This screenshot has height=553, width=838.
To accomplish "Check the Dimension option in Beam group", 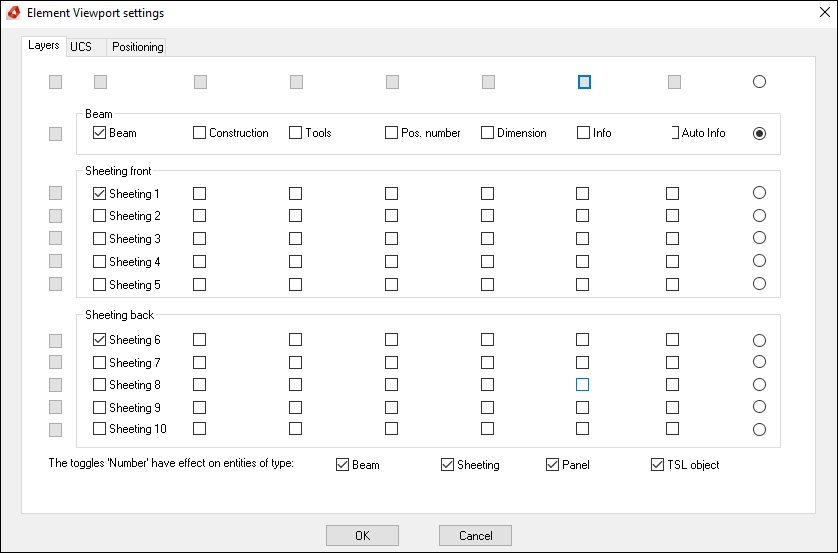I will pos(487,133).
